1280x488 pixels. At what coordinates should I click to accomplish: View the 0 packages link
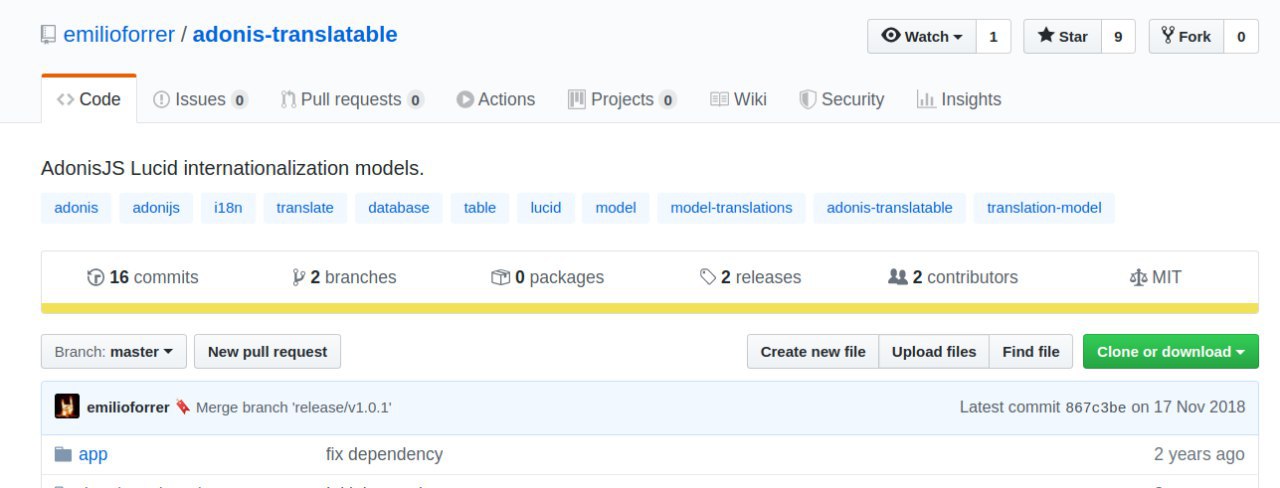(x=548, y=277)
